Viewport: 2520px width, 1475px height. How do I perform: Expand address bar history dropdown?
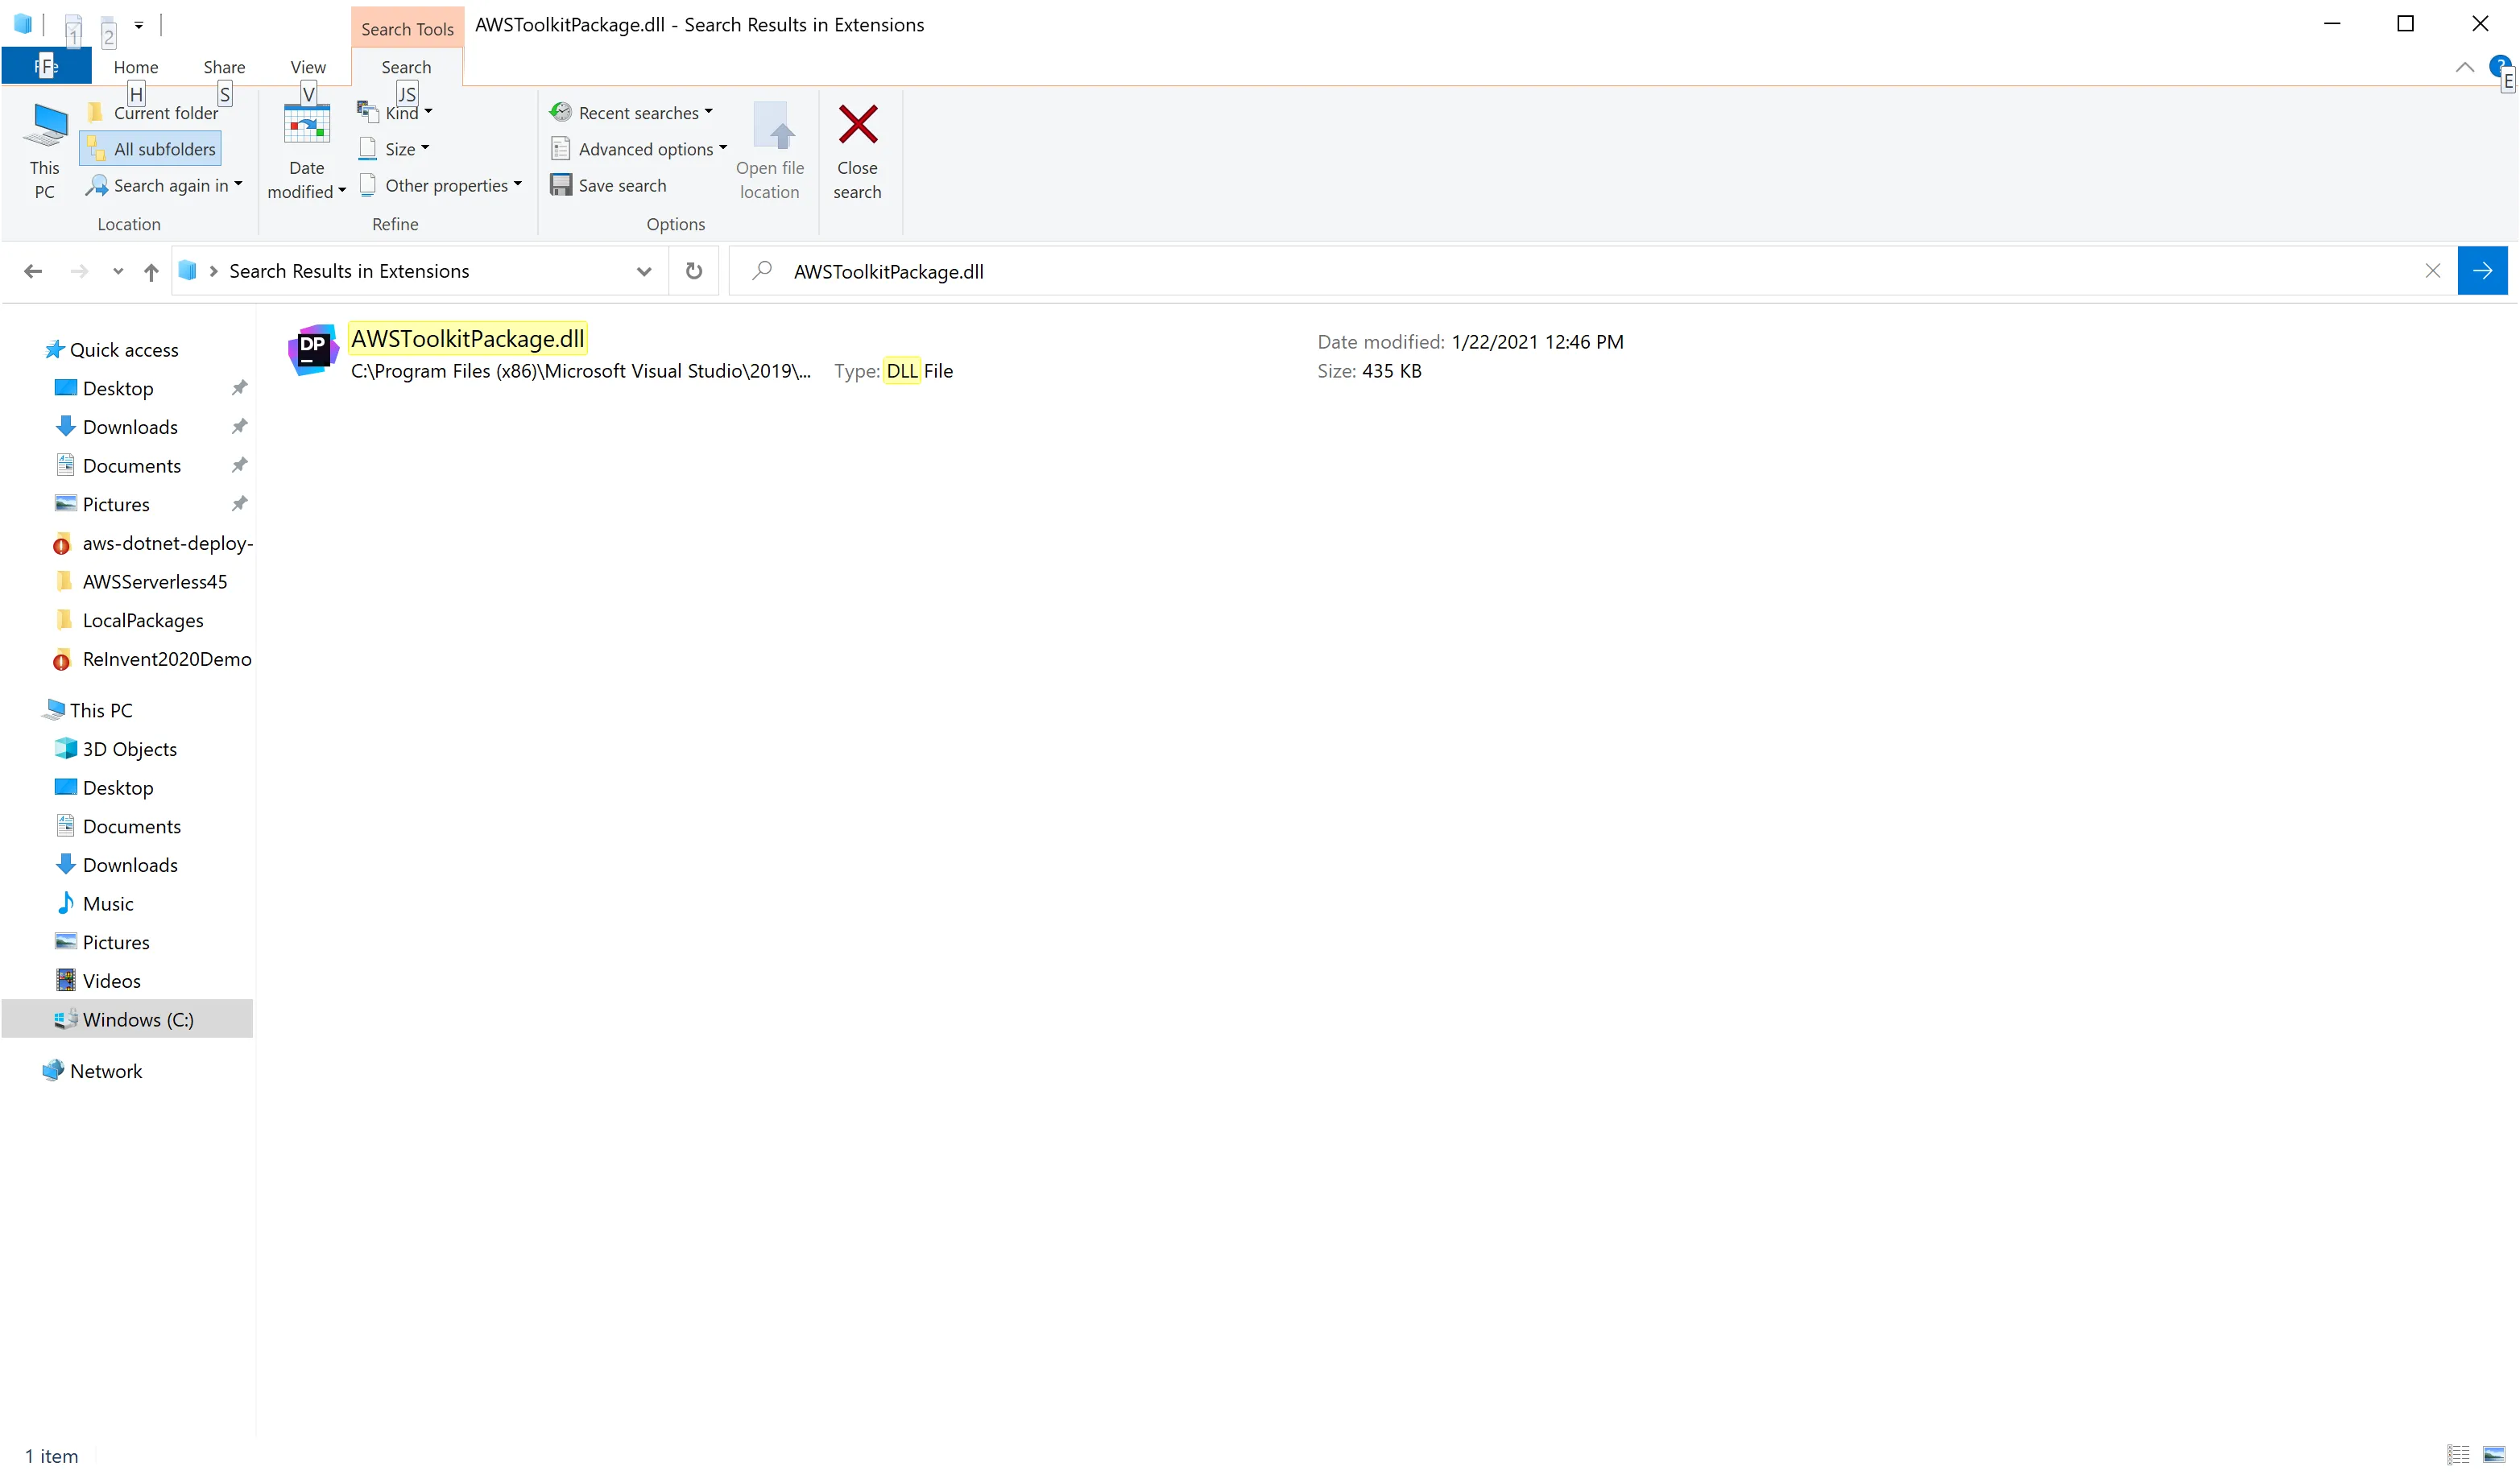point(643,271)
